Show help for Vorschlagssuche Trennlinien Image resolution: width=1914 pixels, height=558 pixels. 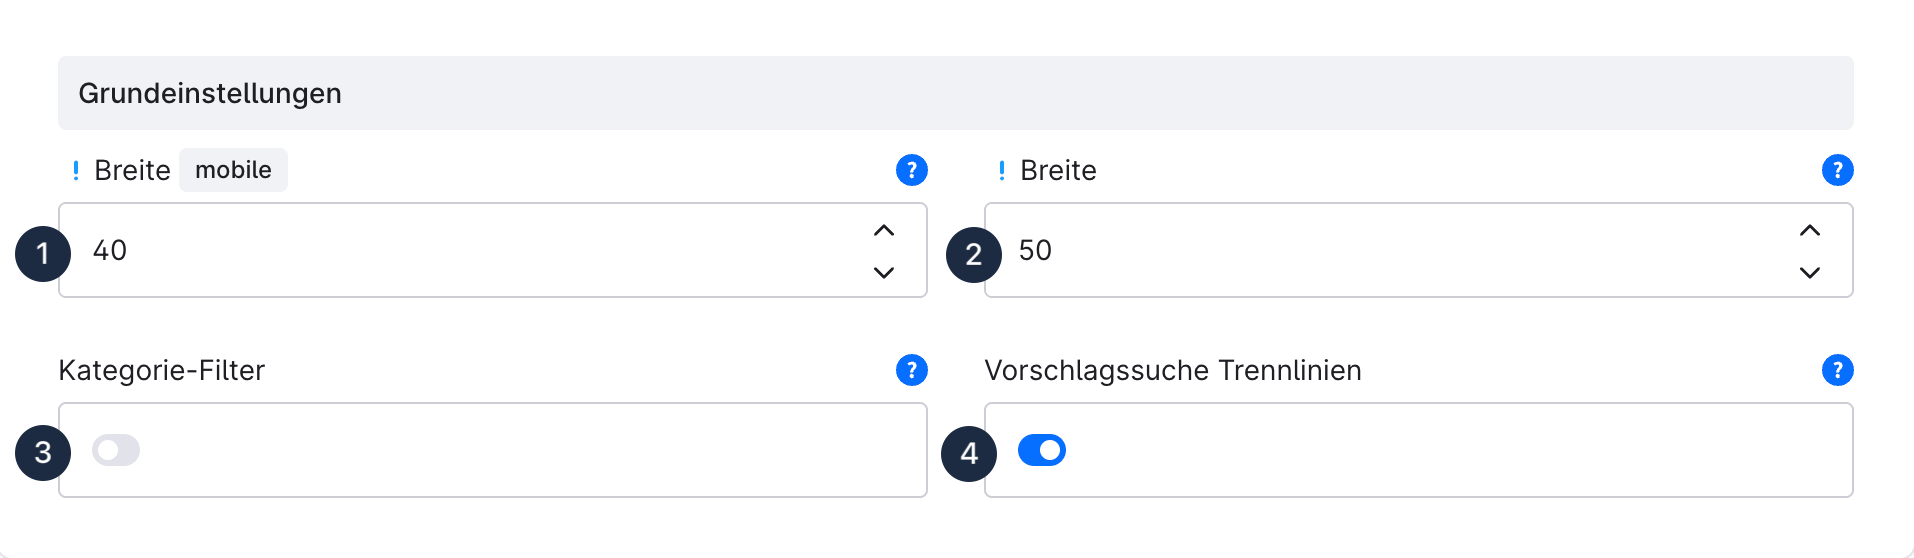pos(1837,370)
